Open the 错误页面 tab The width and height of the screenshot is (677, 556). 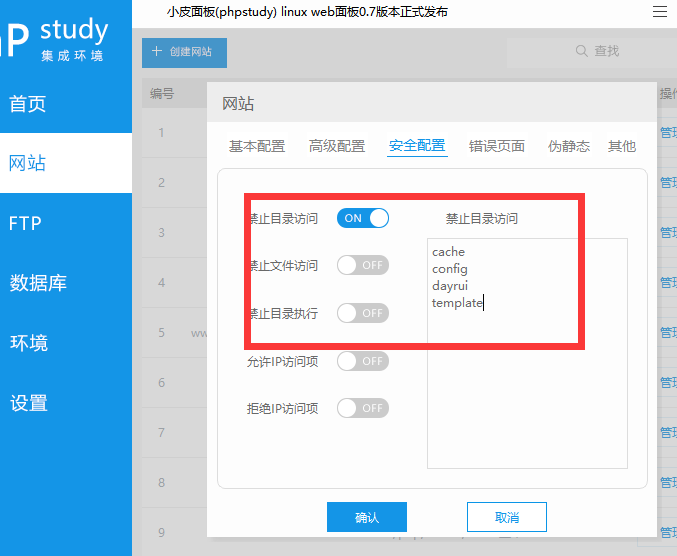[x=497, y=146]
